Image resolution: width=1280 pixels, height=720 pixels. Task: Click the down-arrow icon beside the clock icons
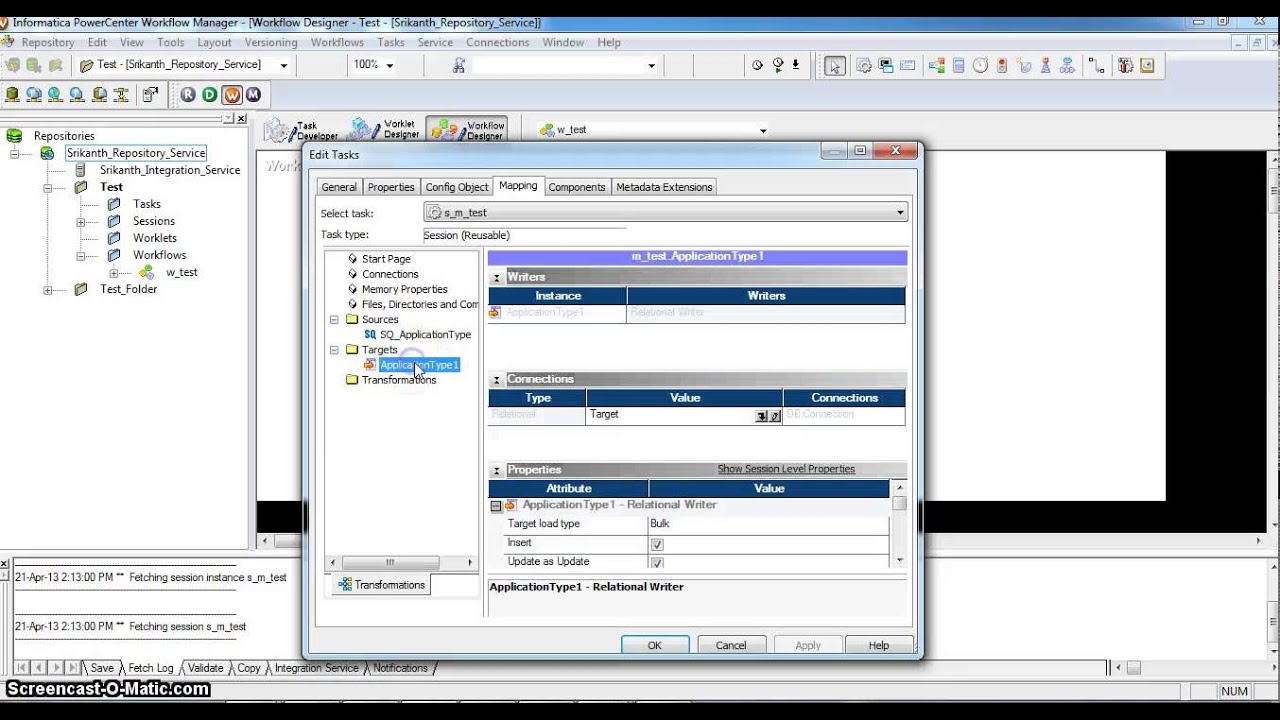tap(796, 65)
